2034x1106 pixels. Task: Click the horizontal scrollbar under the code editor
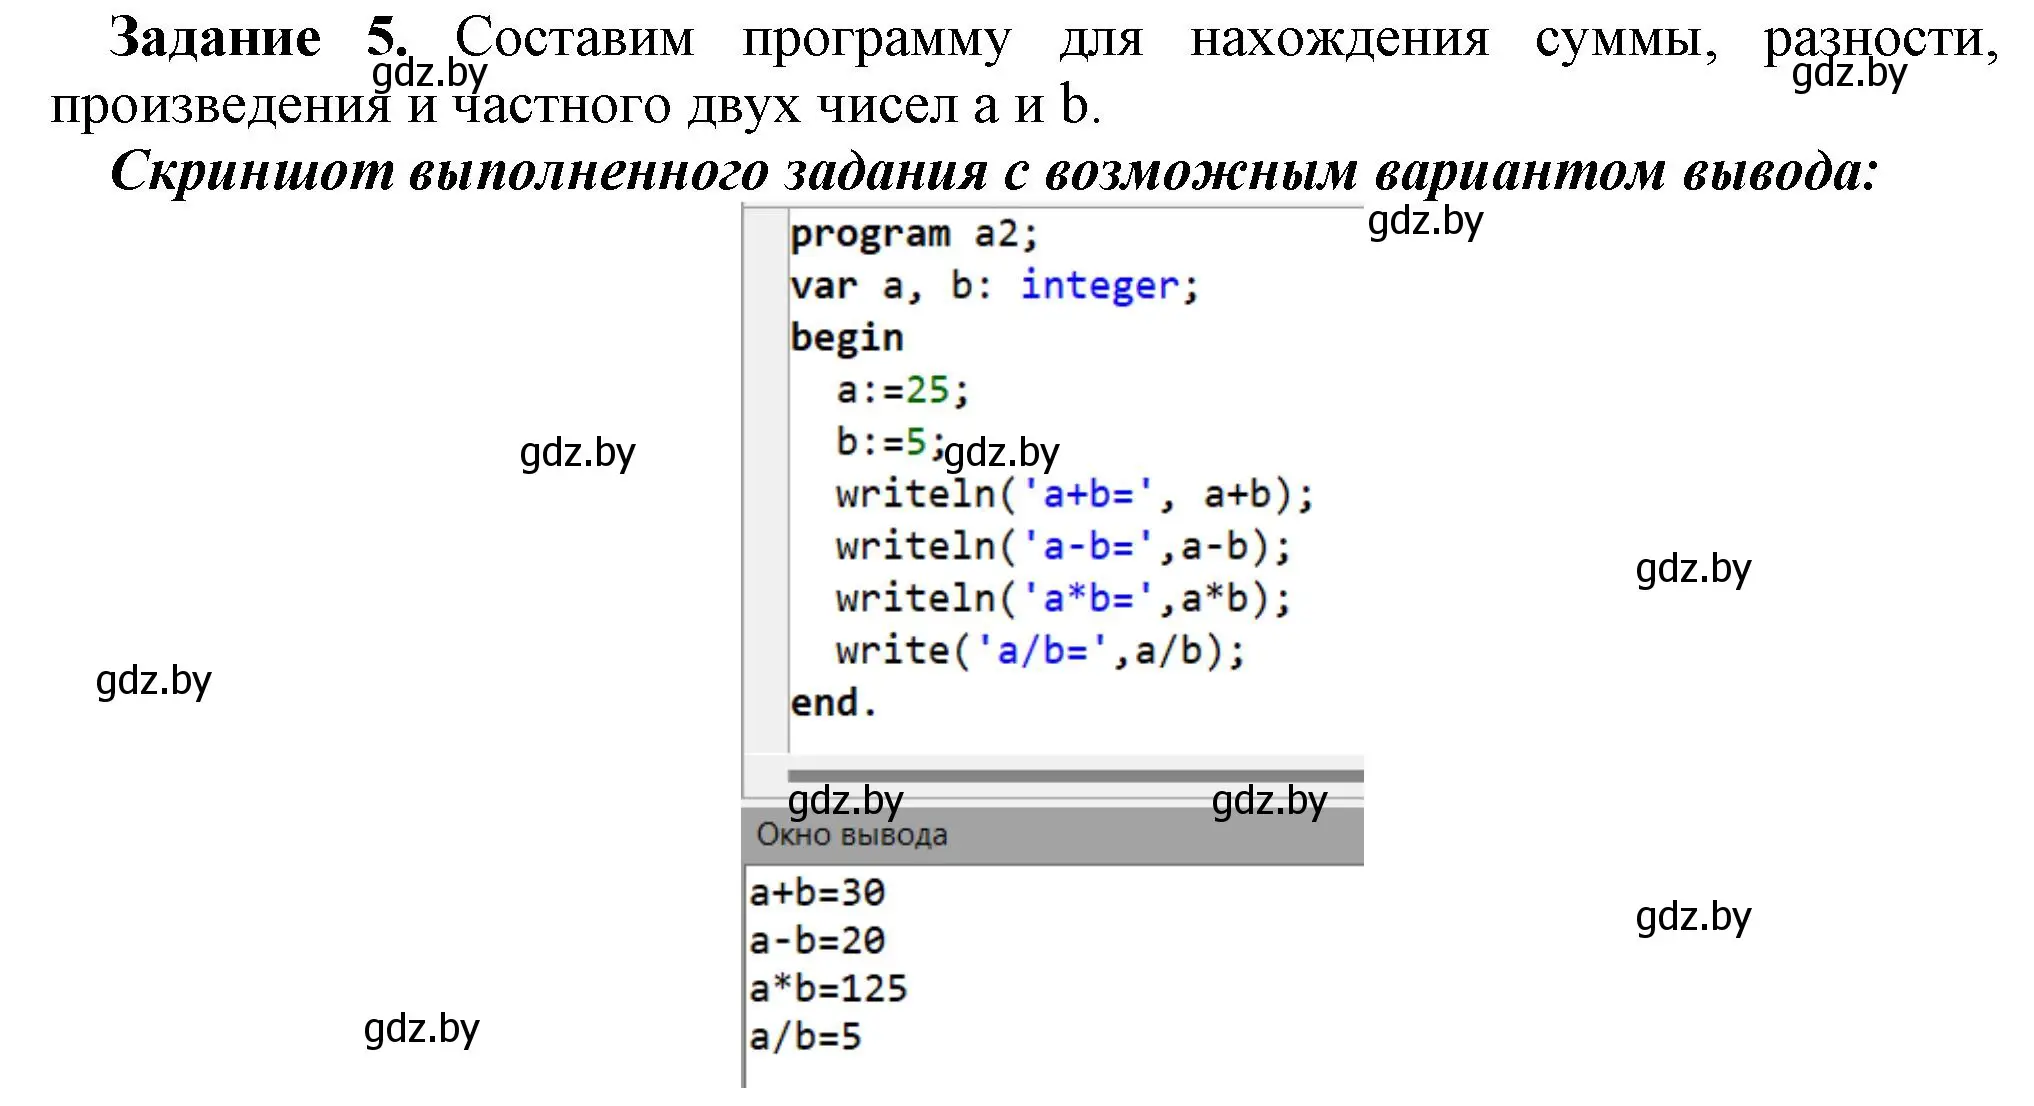coord(1075,775)
